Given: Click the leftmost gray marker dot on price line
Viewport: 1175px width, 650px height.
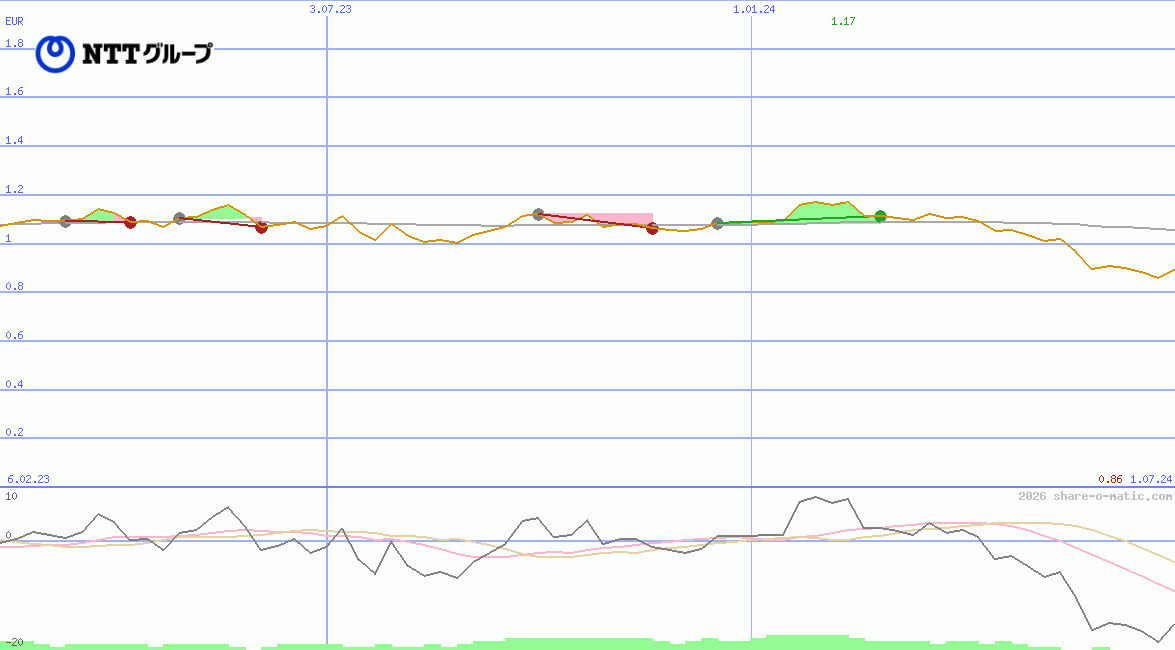Looking at the screenshot, I should coord(66,221).
